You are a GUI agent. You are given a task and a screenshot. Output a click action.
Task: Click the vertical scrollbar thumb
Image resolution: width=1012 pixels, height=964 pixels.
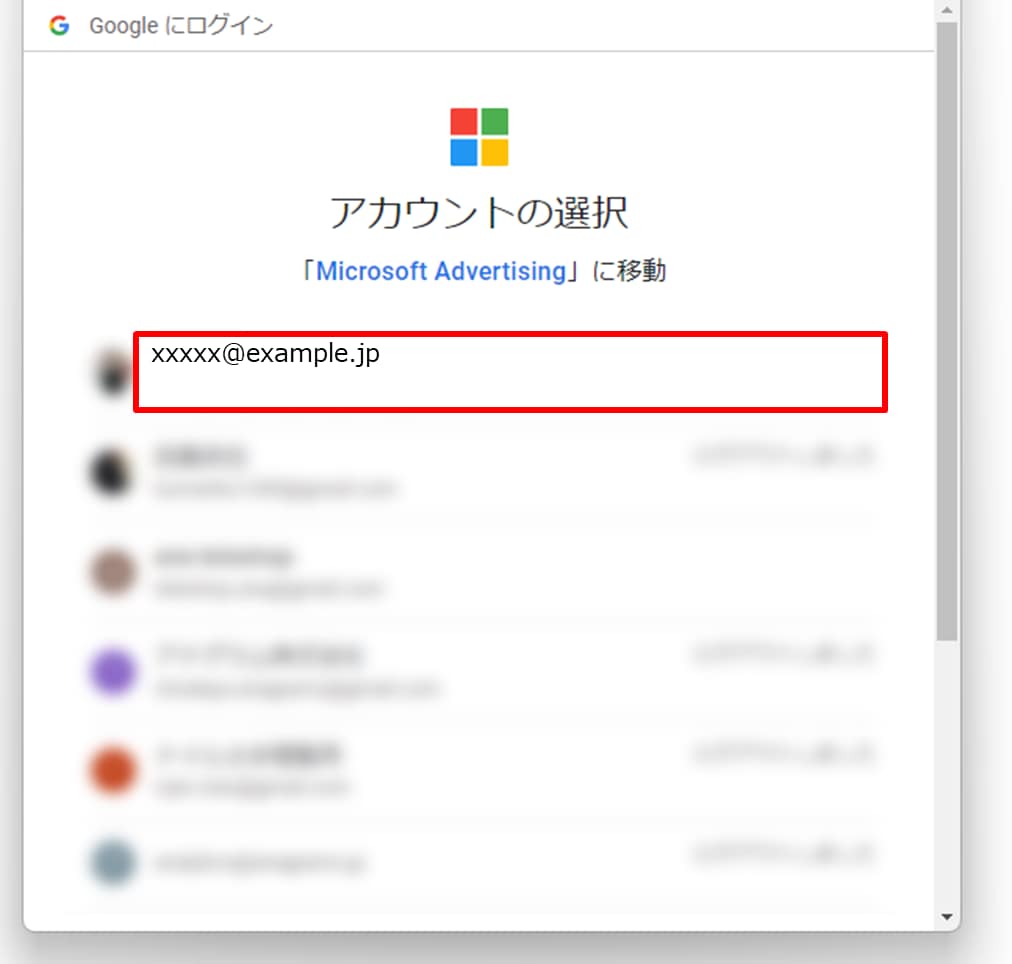[x=946, y=330]
